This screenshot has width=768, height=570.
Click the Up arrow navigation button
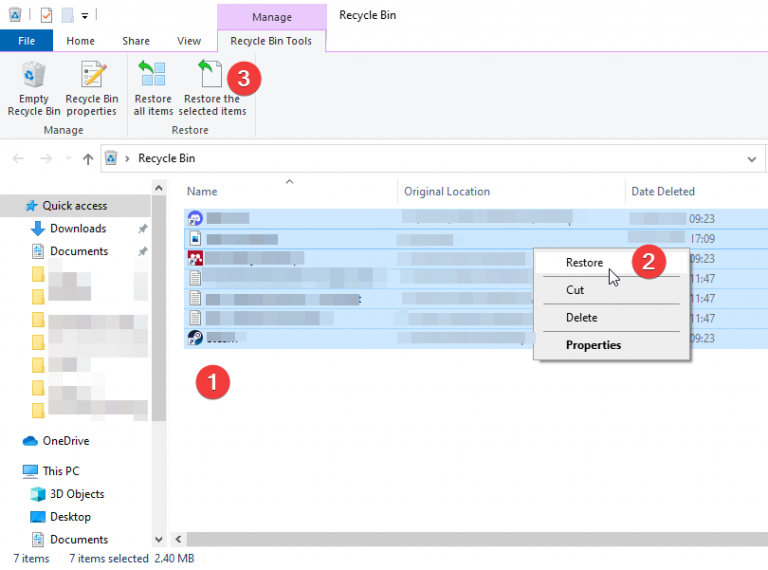[88, 158]
